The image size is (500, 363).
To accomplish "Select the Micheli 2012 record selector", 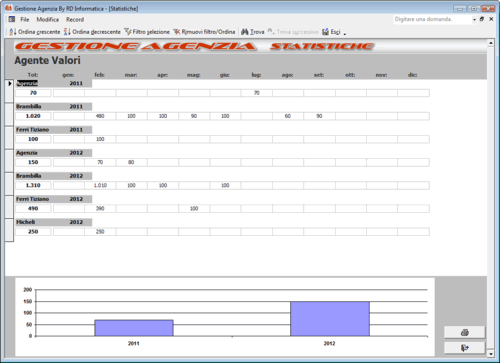I will point(9,230).
